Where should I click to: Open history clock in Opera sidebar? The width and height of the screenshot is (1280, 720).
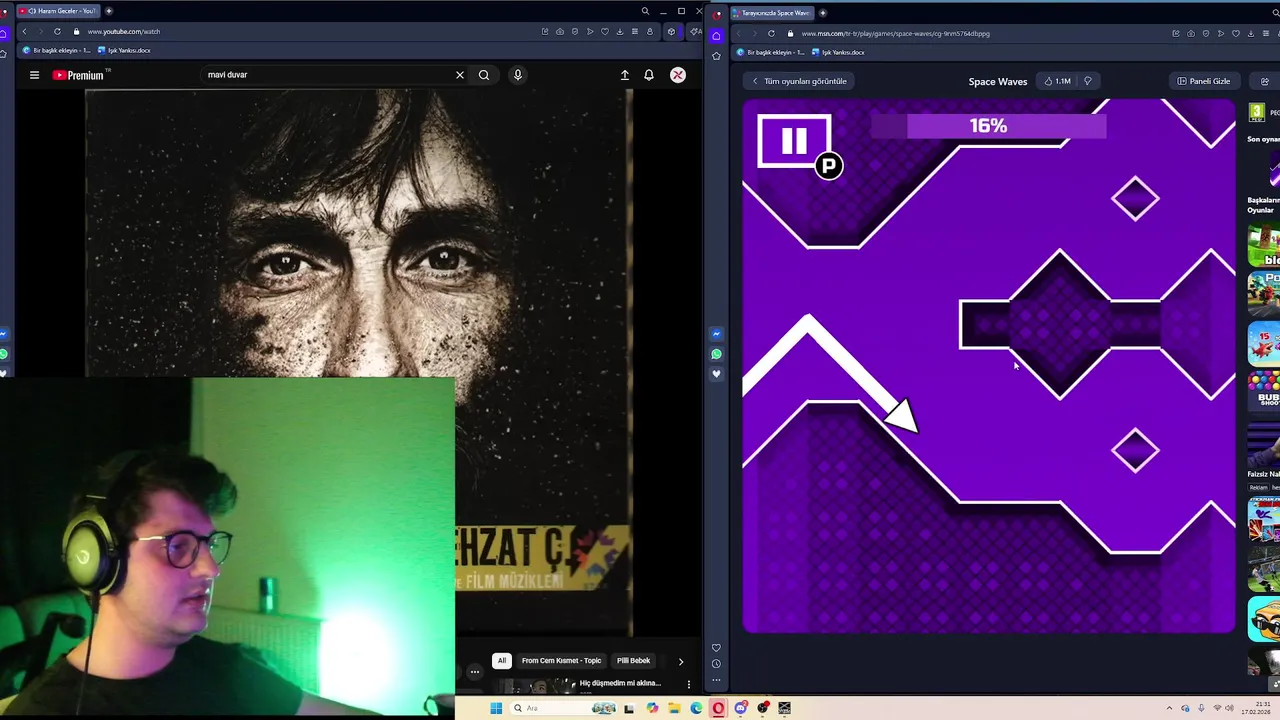point(716,664)
